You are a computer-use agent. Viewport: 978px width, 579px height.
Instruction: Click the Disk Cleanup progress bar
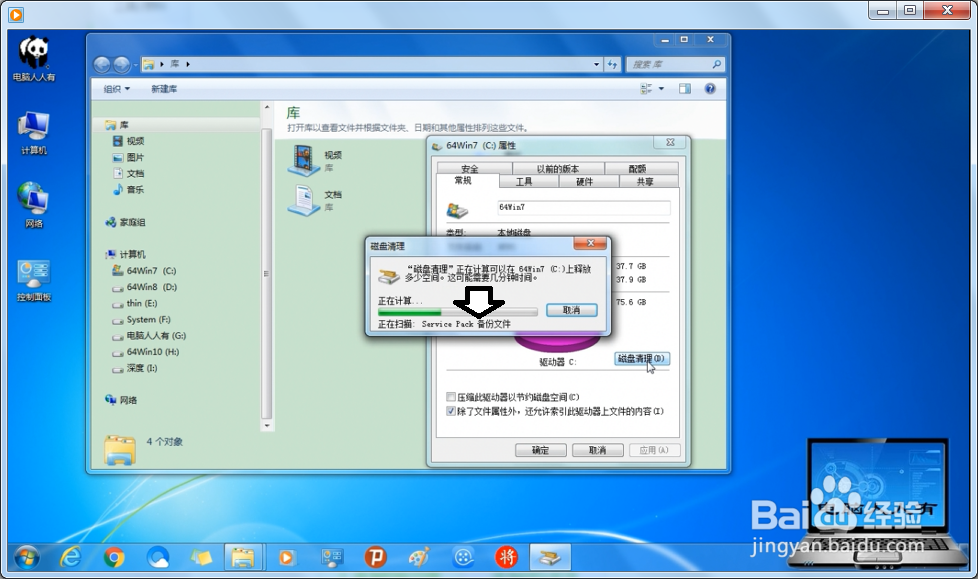[x=457, y=312]
